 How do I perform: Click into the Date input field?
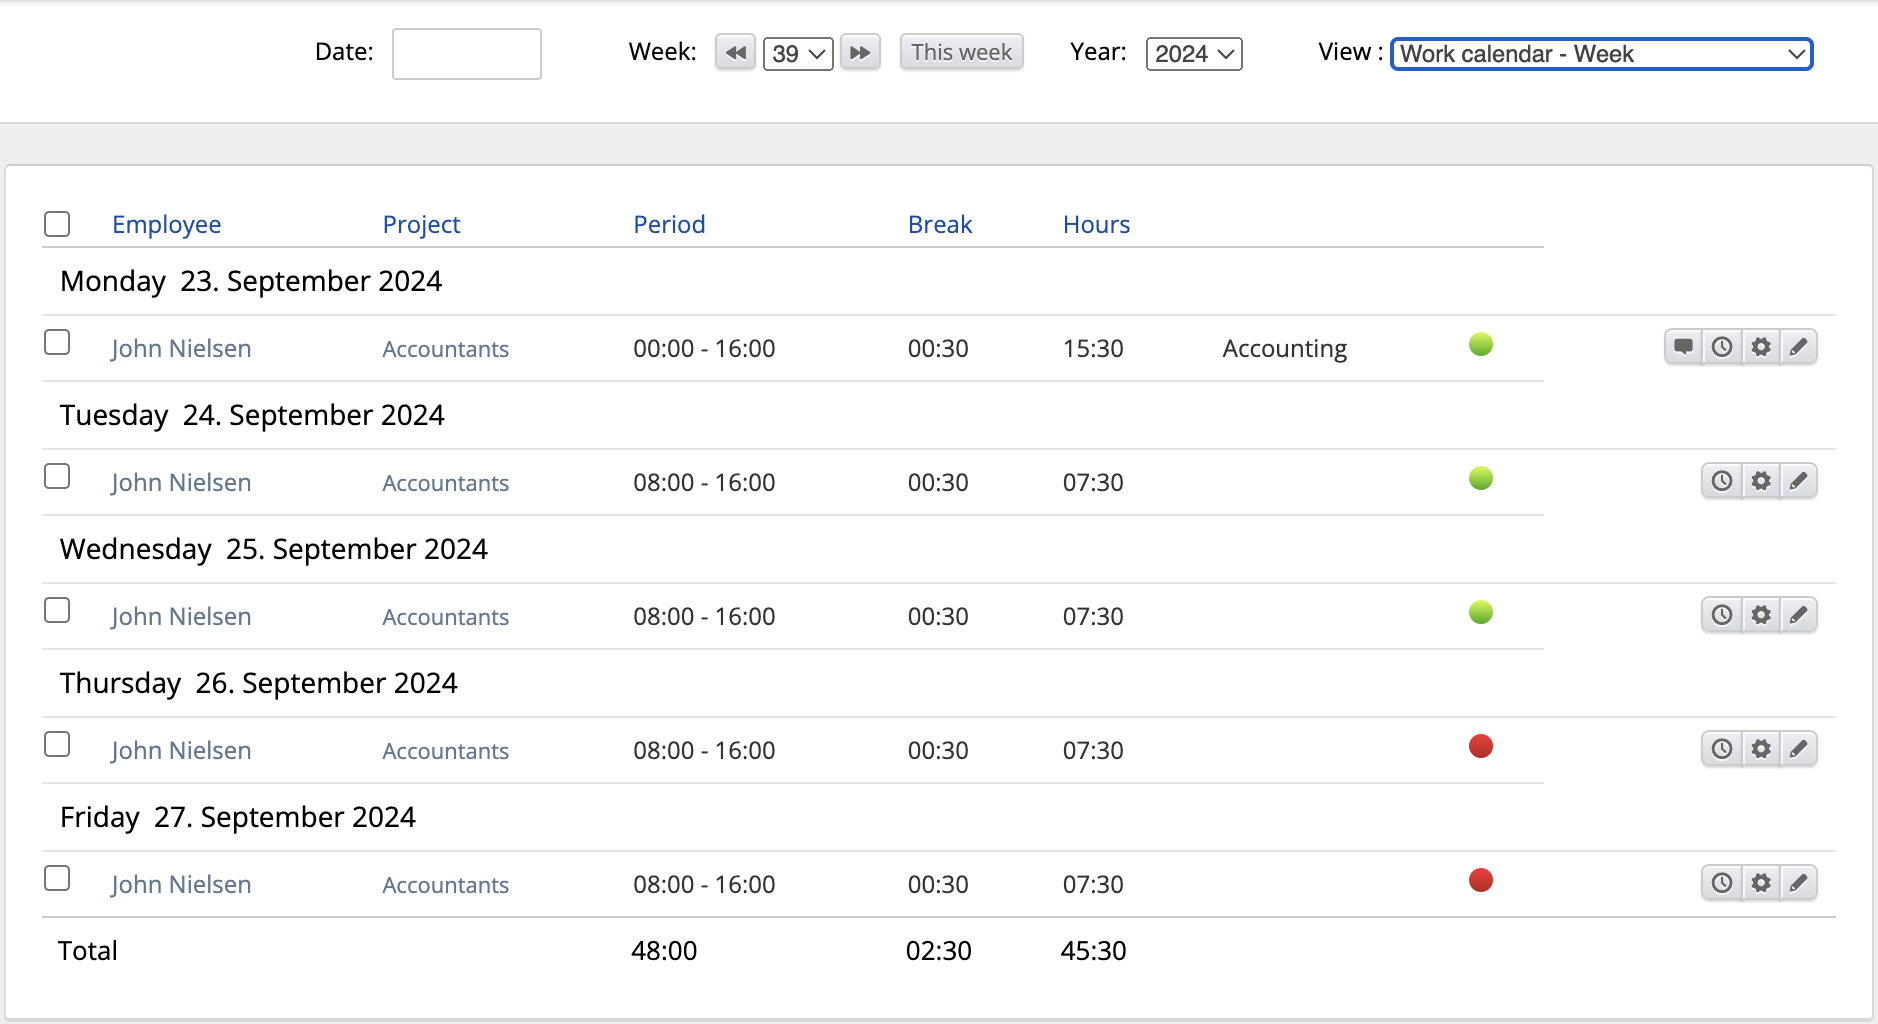(x=467, y=54)
